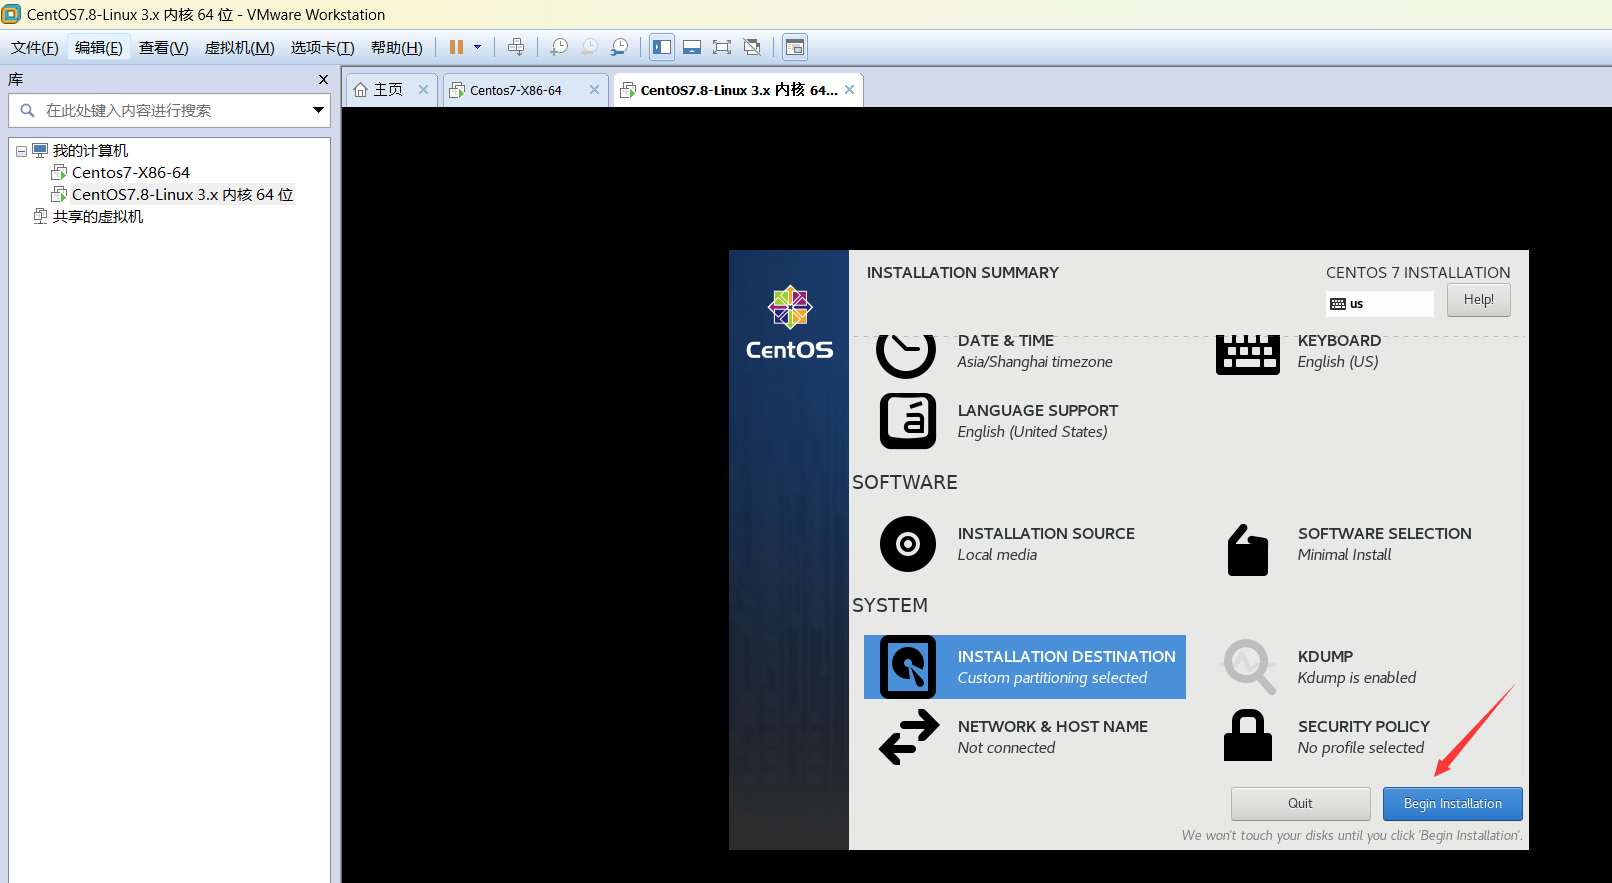Open NETWORK & HOST NAME settings
The width and height of the screenshot is (1612, 883).
[x=1052, y=737]
